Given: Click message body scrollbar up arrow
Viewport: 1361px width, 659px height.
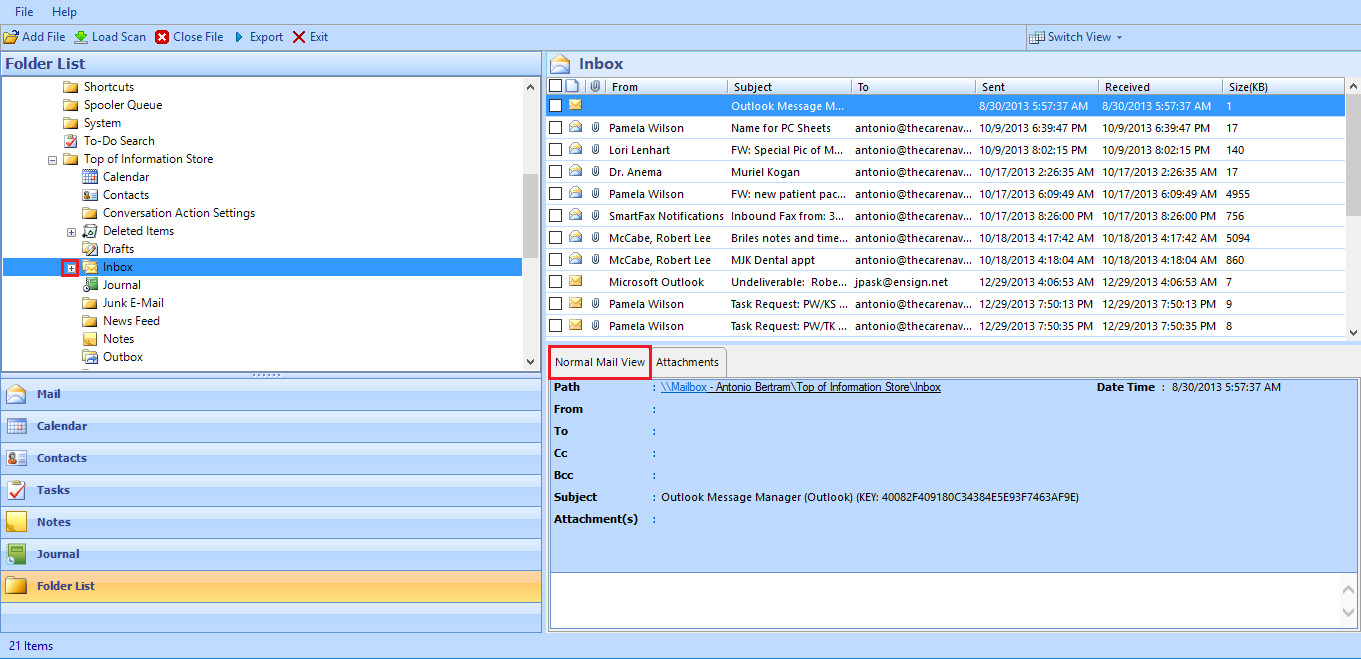Looking at the screenshot, I should point(1350,590).
